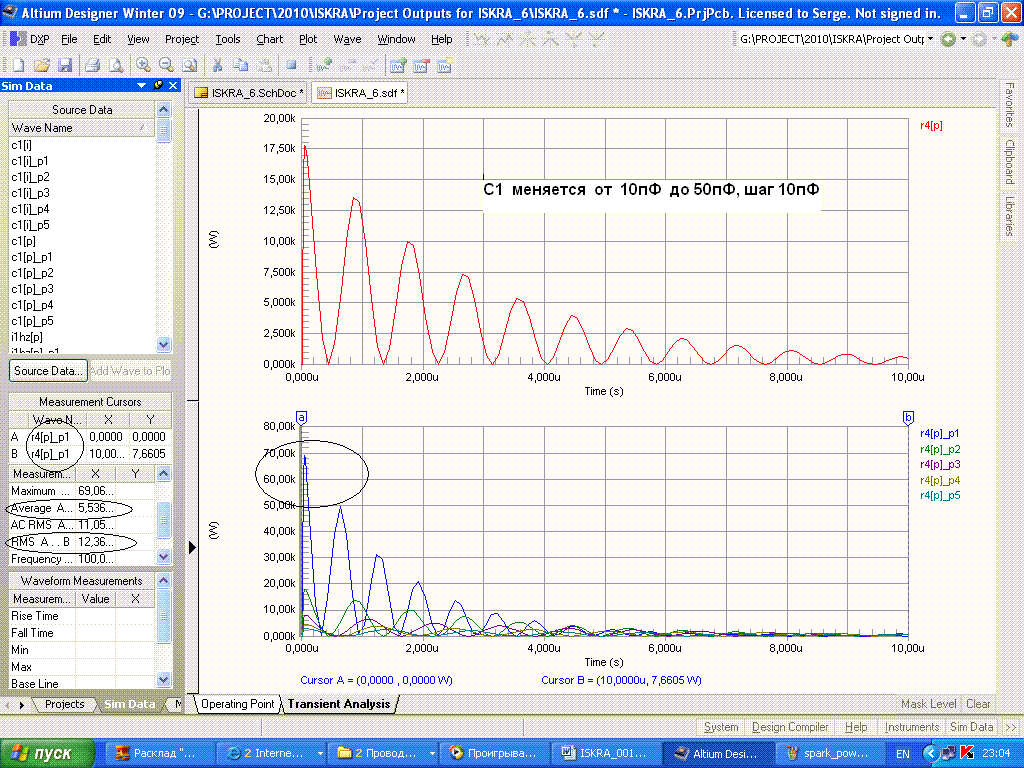The width and height of the screenshot is (1024, 768).
Task: Click Sim Data status bar button
Action: tap(971, 727)
